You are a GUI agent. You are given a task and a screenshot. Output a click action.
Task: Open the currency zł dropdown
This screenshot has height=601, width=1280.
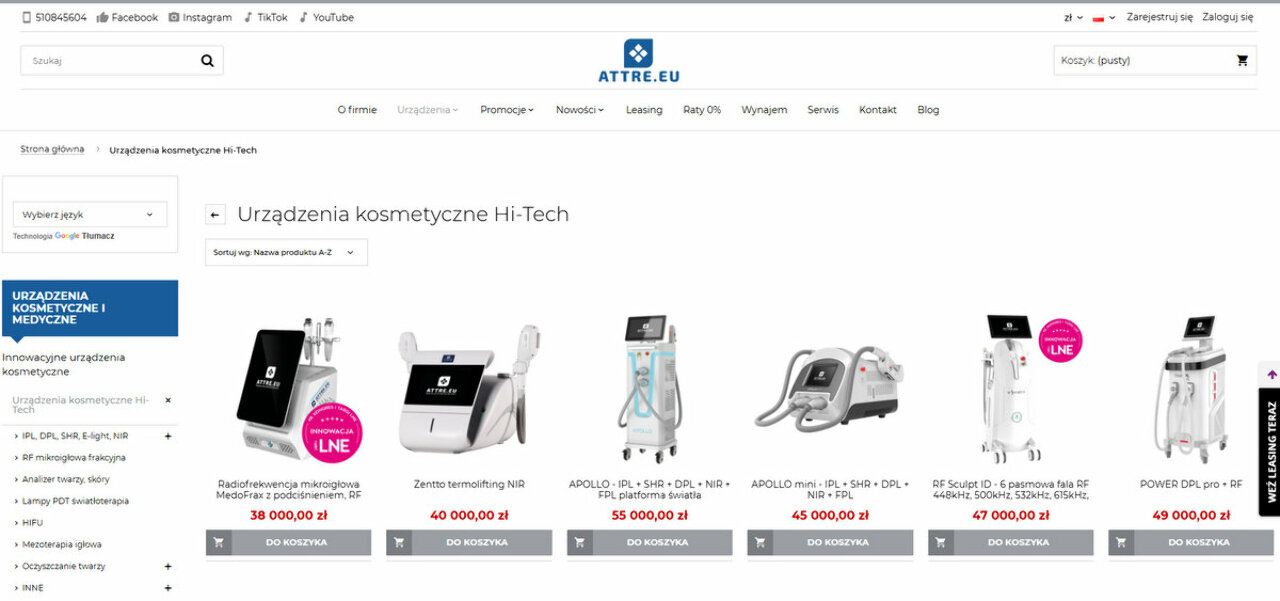pos(1074,17)
